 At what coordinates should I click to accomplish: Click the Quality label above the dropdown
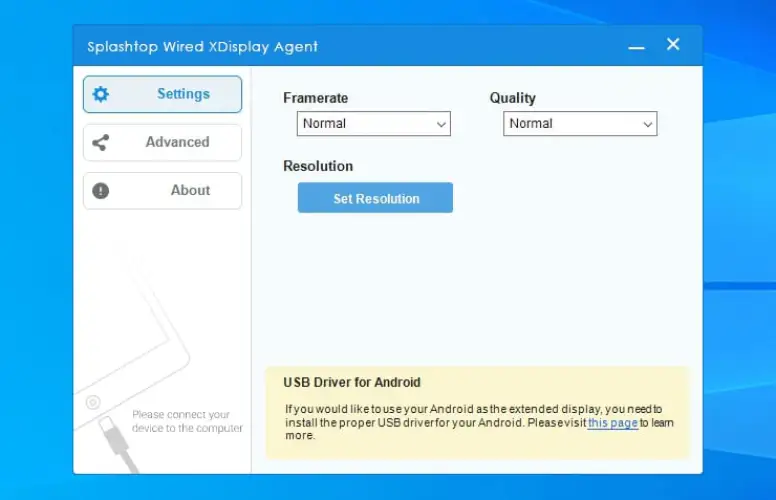coord(512,98)
